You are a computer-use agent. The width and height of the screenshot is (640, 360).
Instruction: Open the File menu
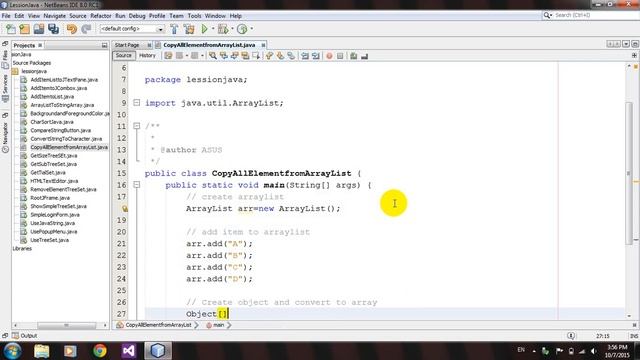point(6,16)
